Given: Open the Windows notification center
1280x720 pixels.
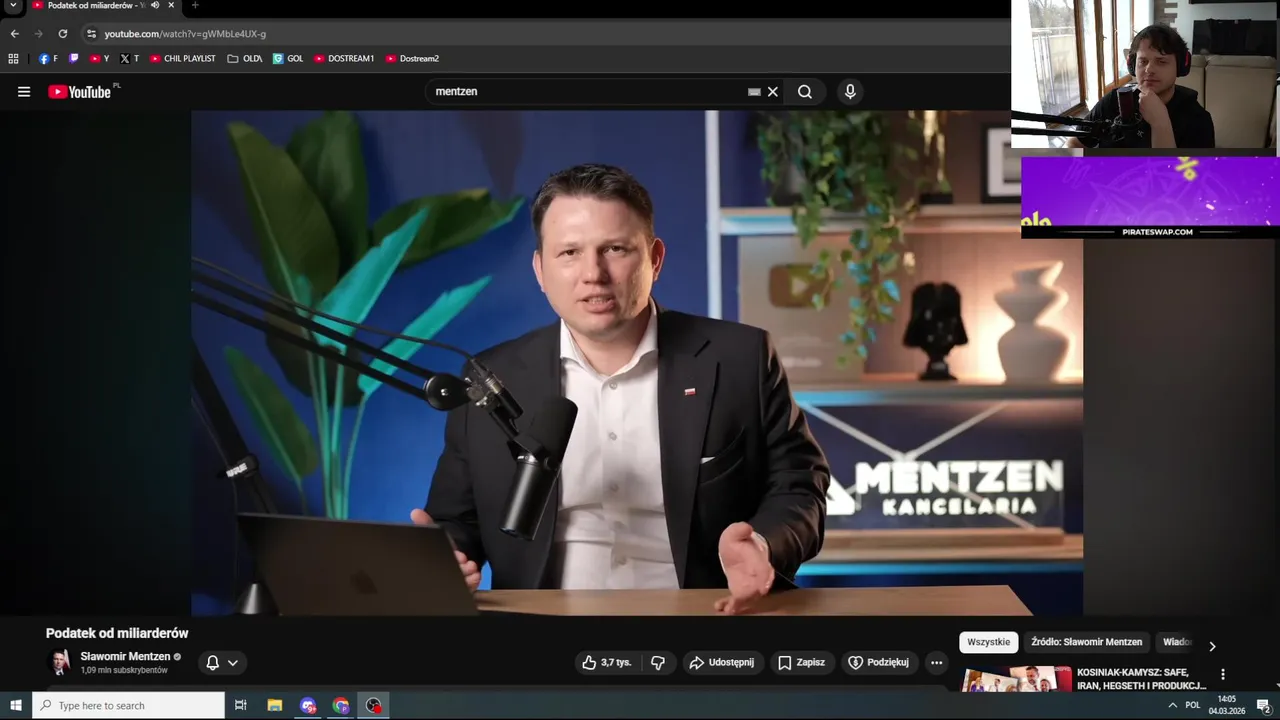Looking at the screenshot, I should (1263, 705).
